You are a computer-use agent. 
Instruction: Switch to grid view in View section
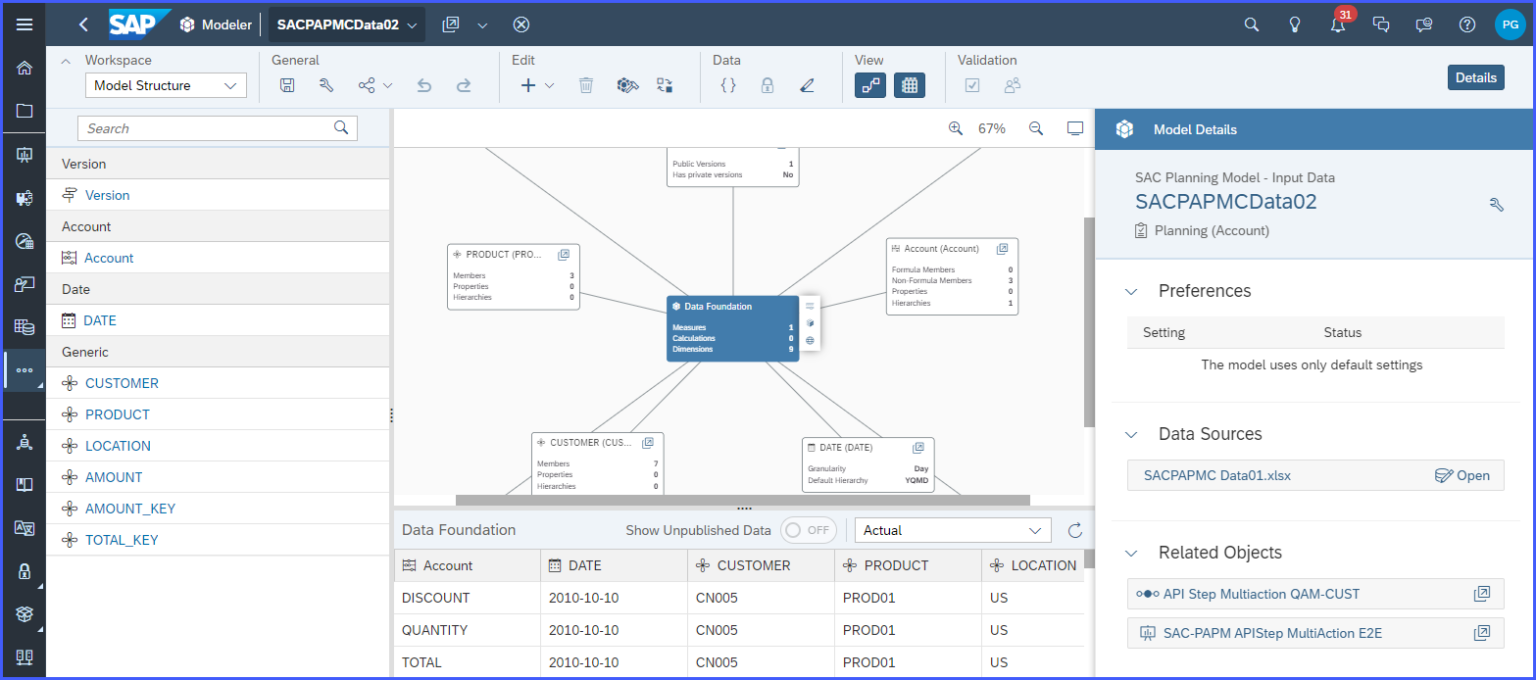click(909, 85)
